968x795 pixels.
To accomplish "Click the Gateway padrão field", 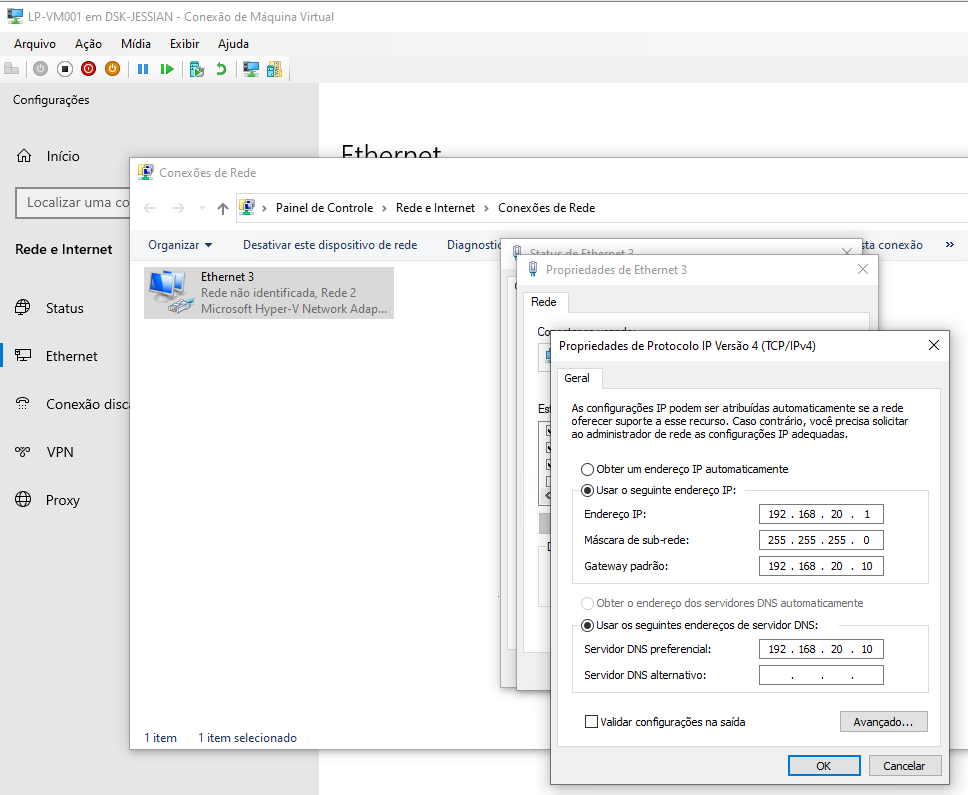I will tap(821, 566).
